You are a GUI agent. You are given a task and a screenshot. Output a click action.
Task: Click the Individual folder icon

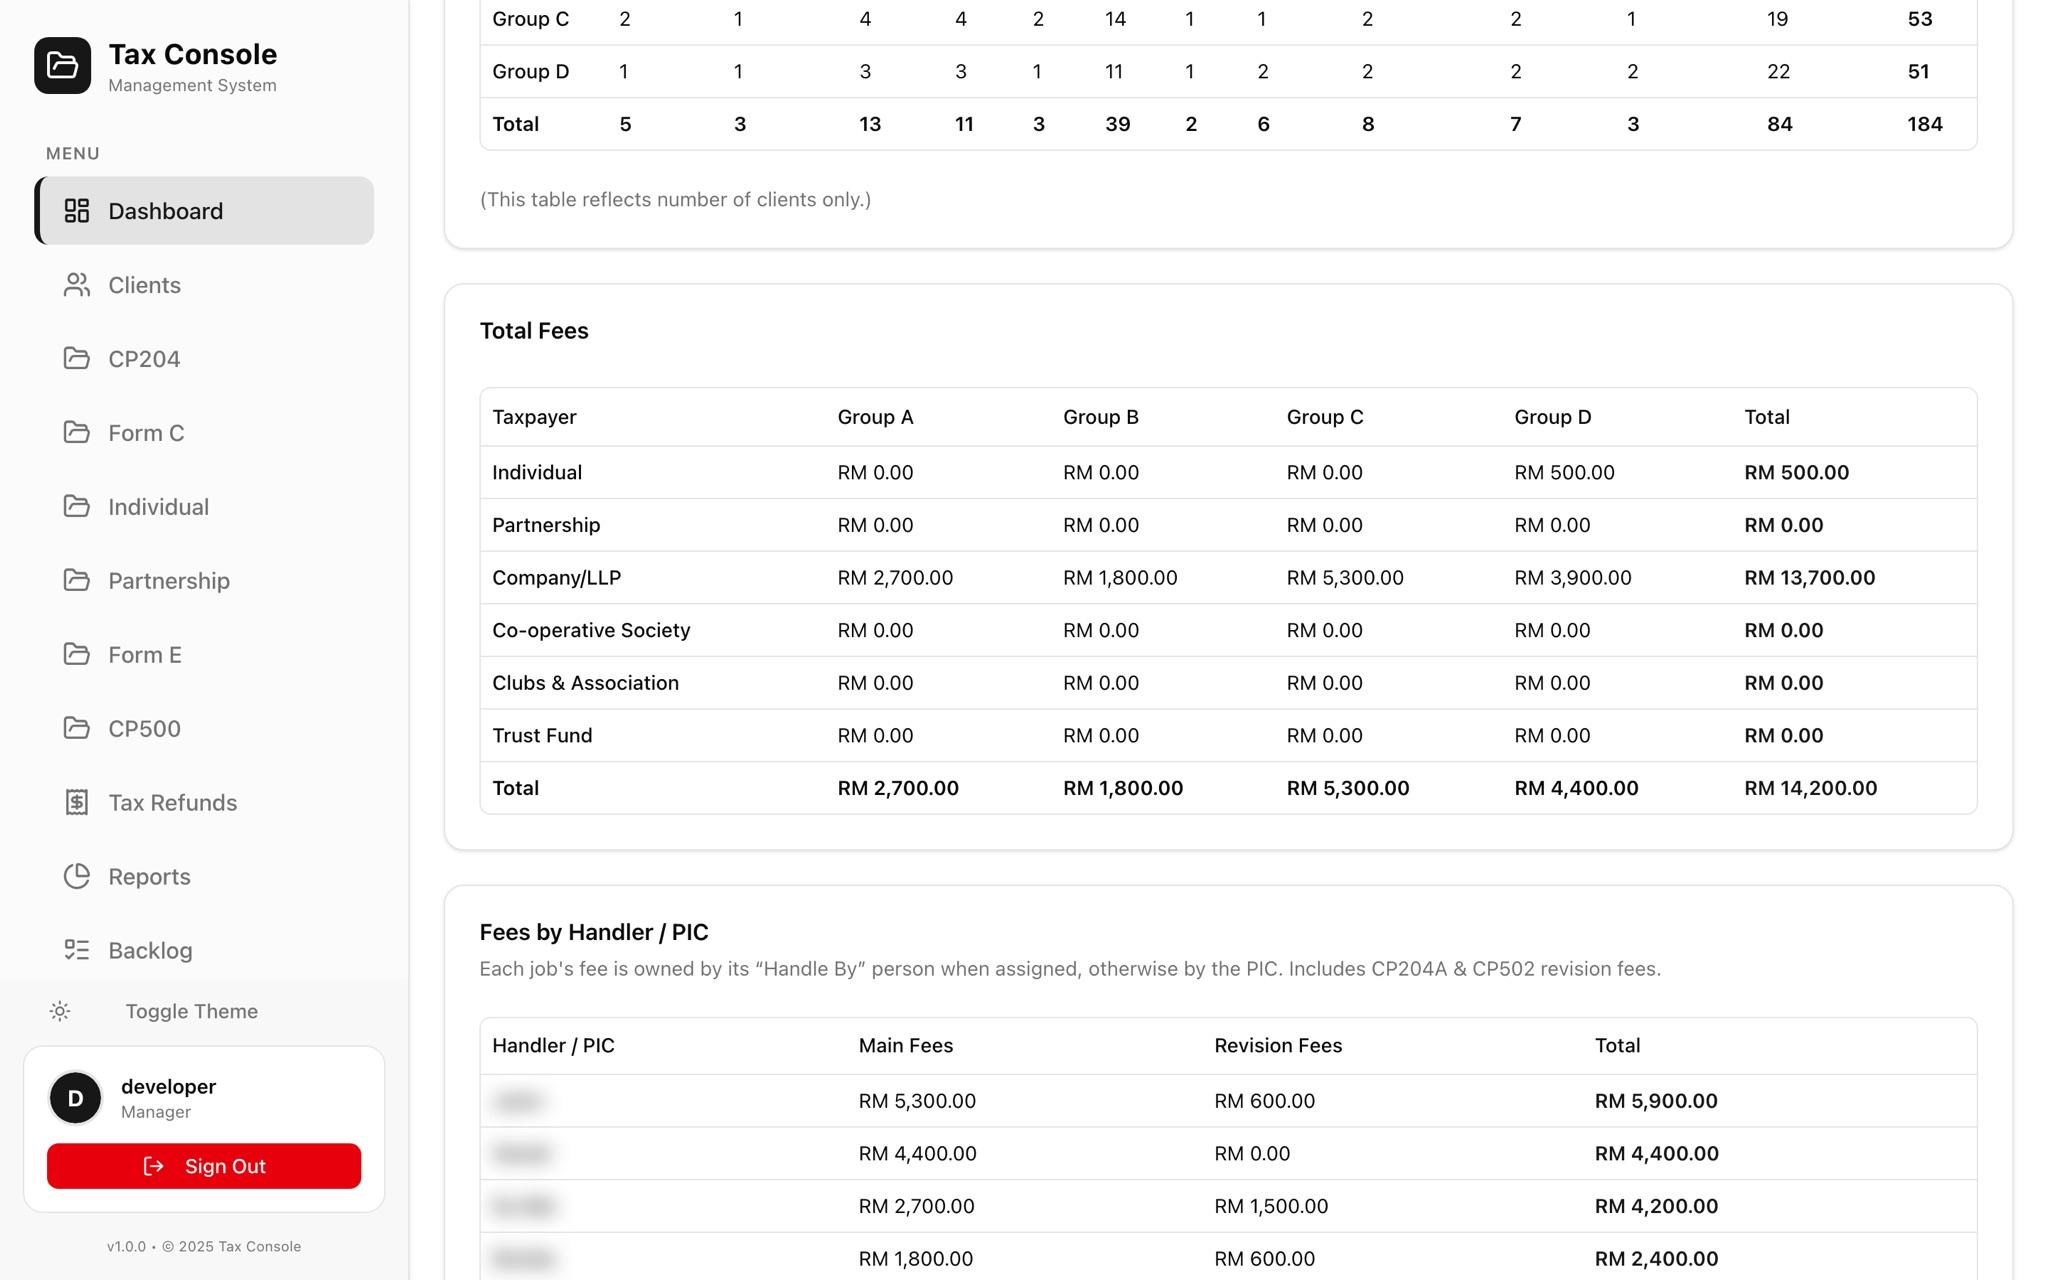coord(77,507)
